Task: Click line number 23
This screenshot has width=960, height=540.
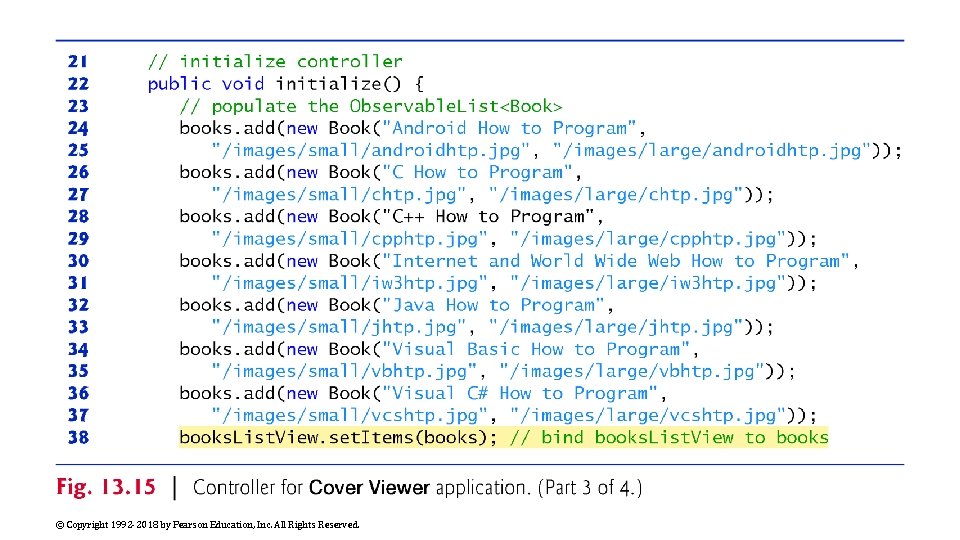Action: click(78, 106)
